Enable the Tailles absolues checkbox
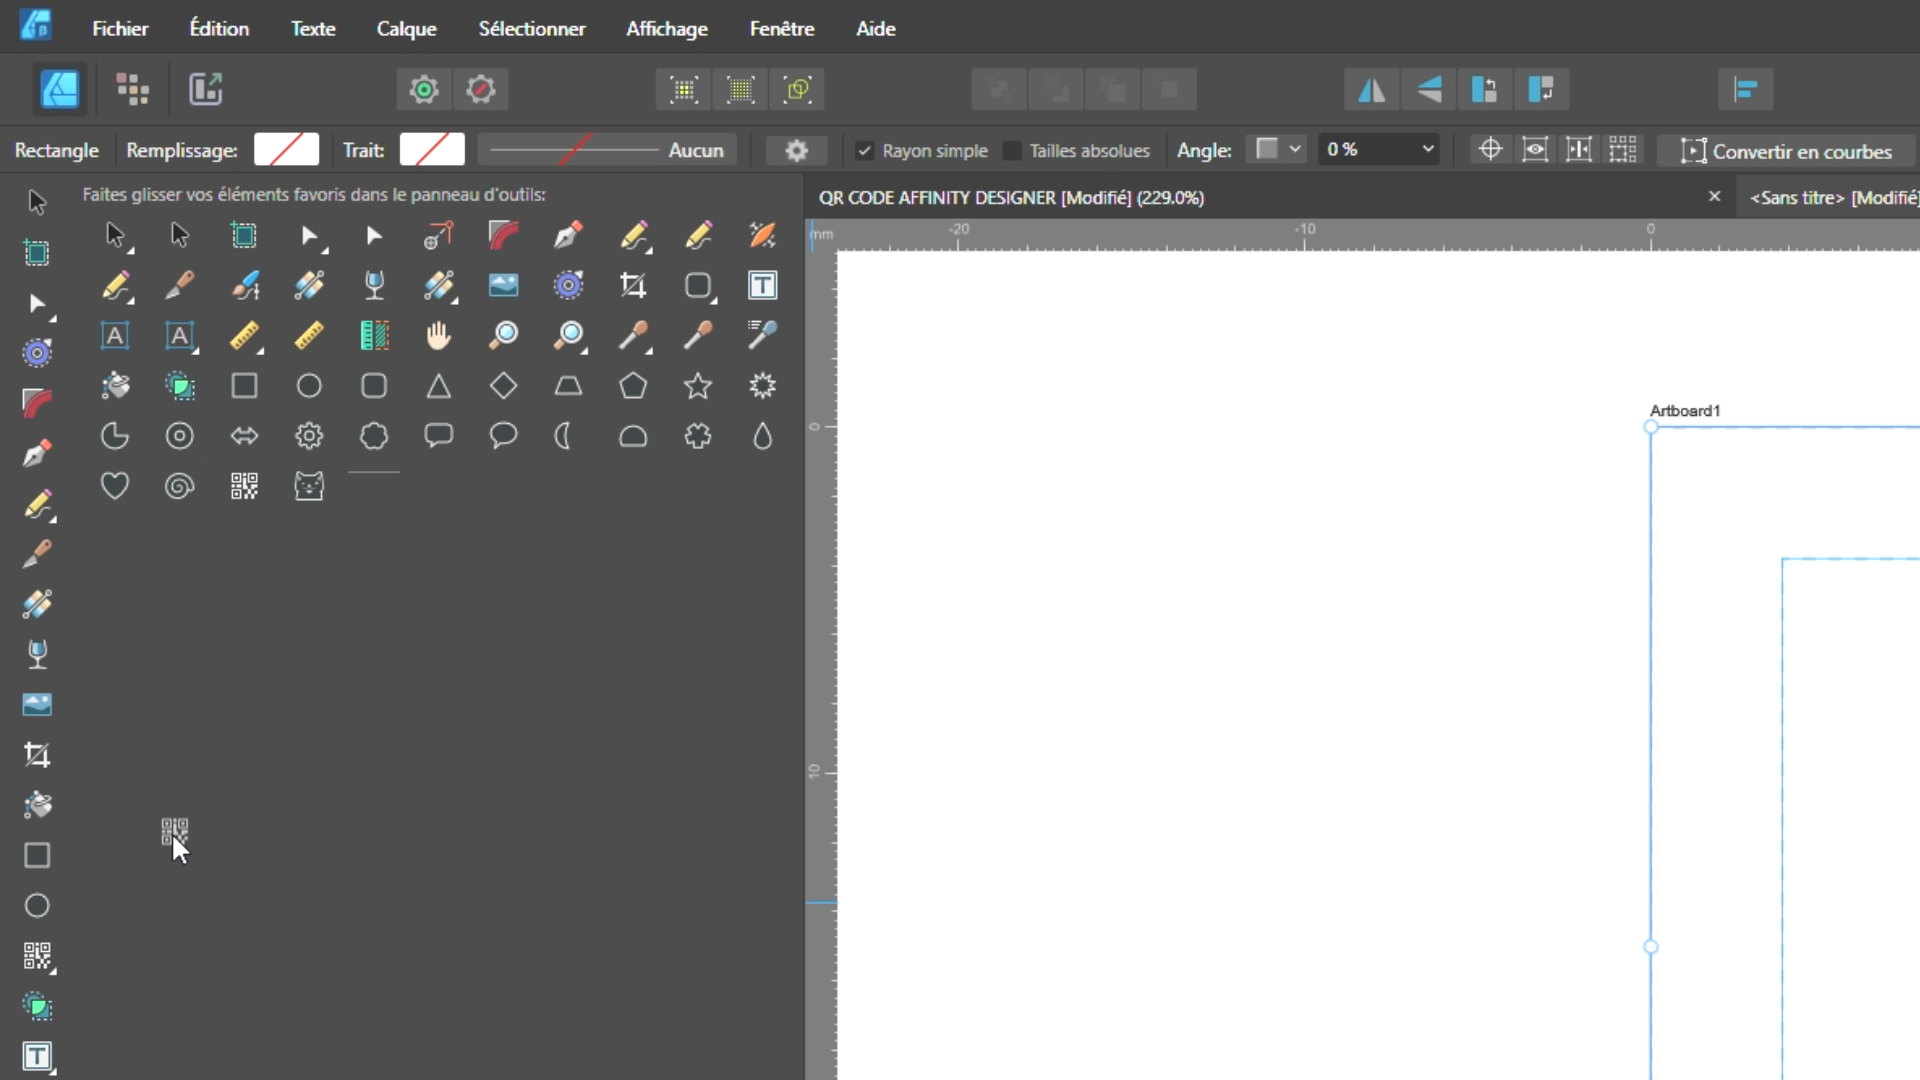The width and height of the screenshot is (1920, 1080). tap(1012, 151)
